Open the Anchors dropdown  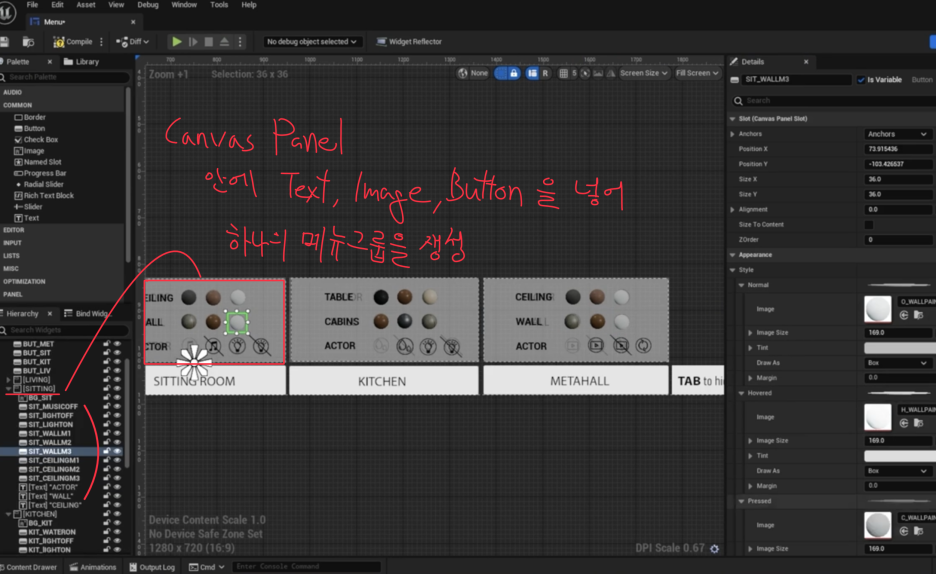tap(897, 134)
